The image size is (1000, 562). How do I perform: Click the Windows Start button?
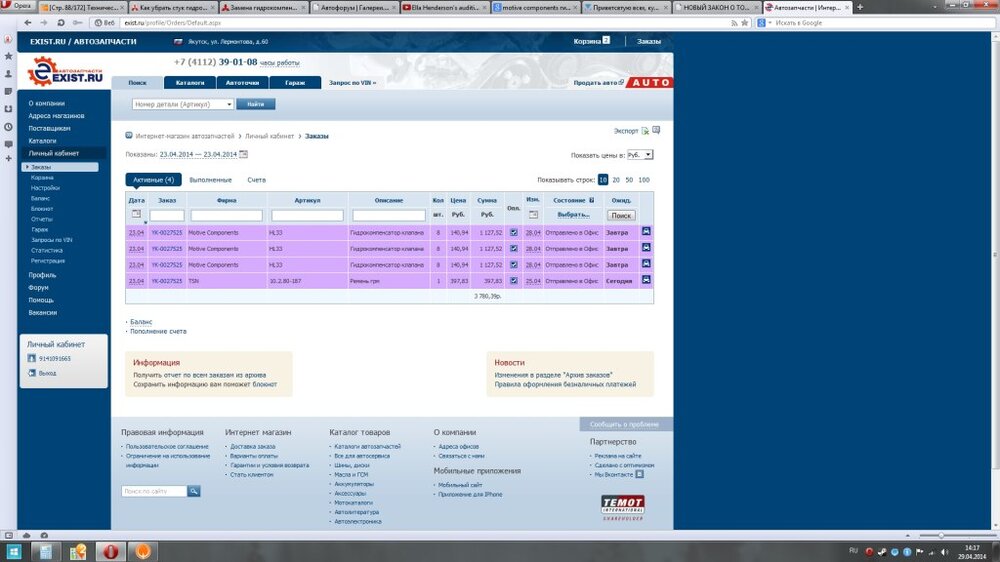14,551
